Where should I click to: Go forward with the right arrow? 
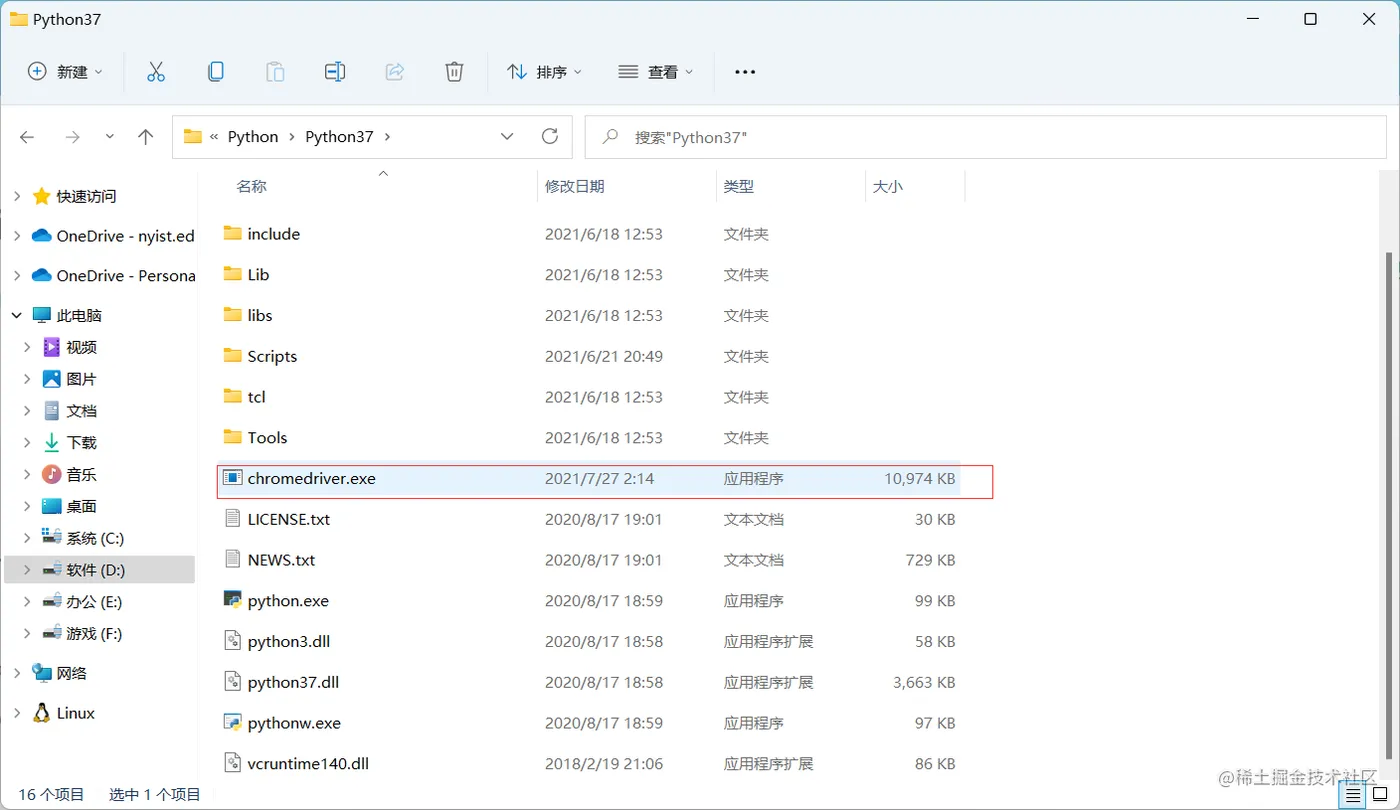[x=72, y=137]
